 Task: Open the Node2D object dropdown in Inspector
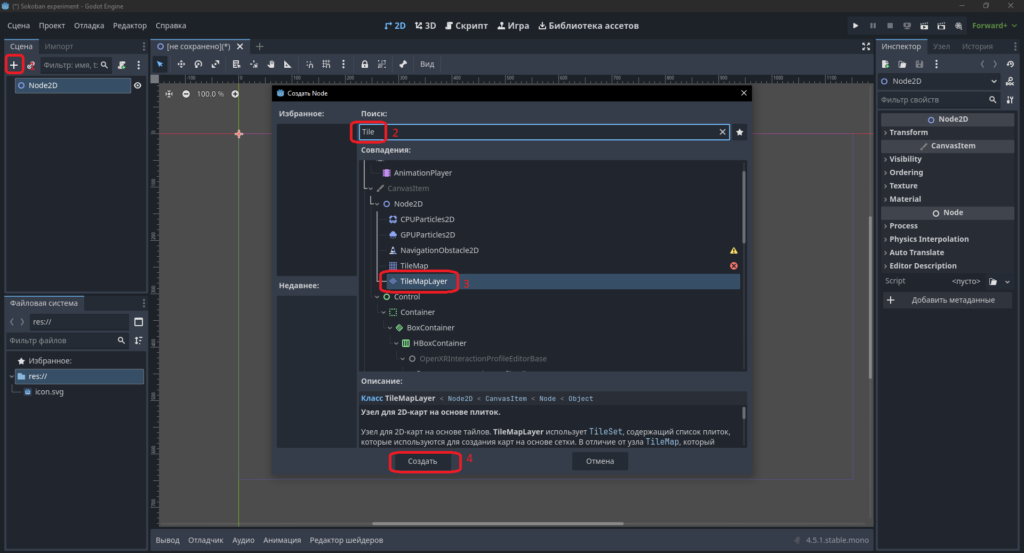tap(939, 82)
